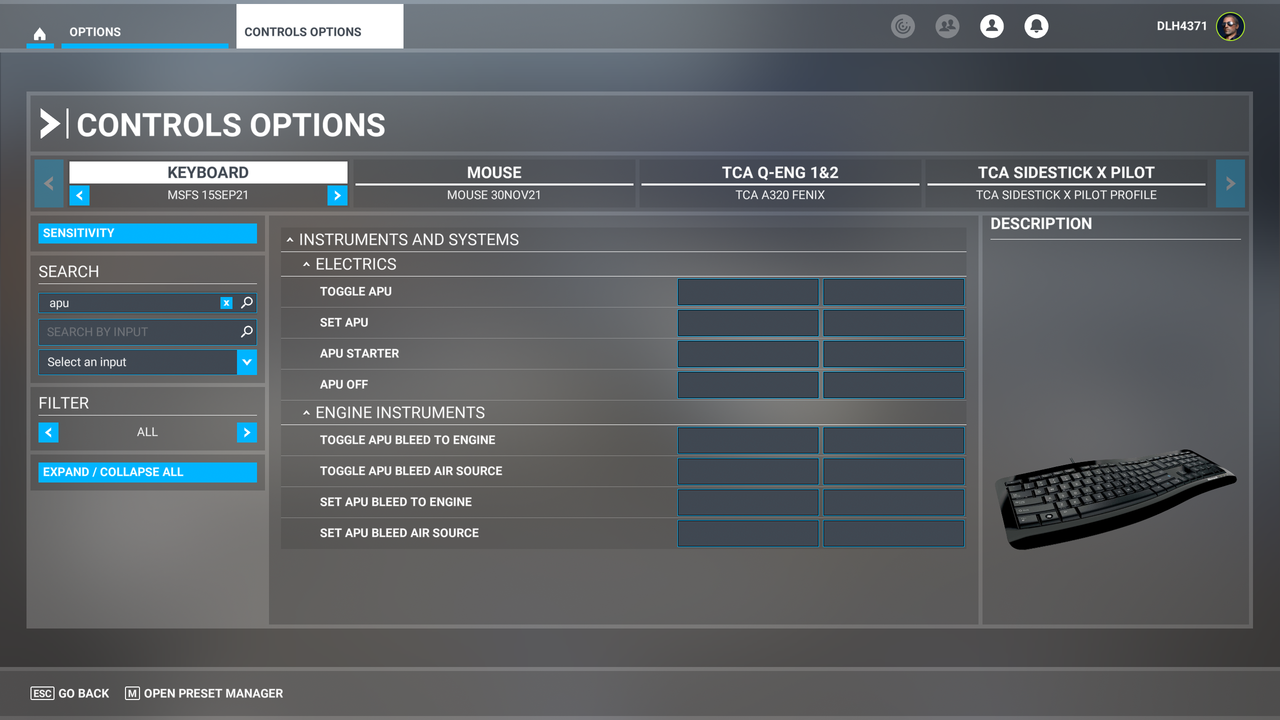Open the profile icon in the top bar
This screenshot has width=1280, height=720.
991,26
